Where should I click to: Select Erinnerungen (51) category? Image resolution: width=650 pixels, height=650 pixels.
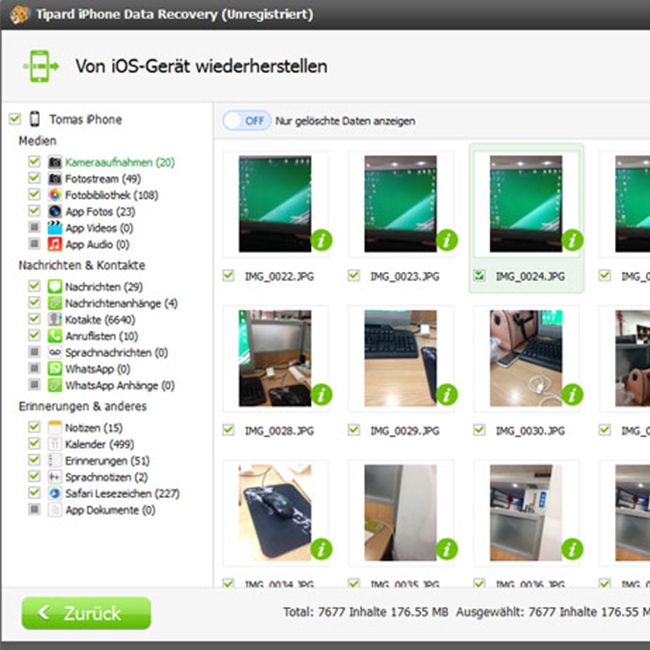pyautogui.click(x=107, y=461)
